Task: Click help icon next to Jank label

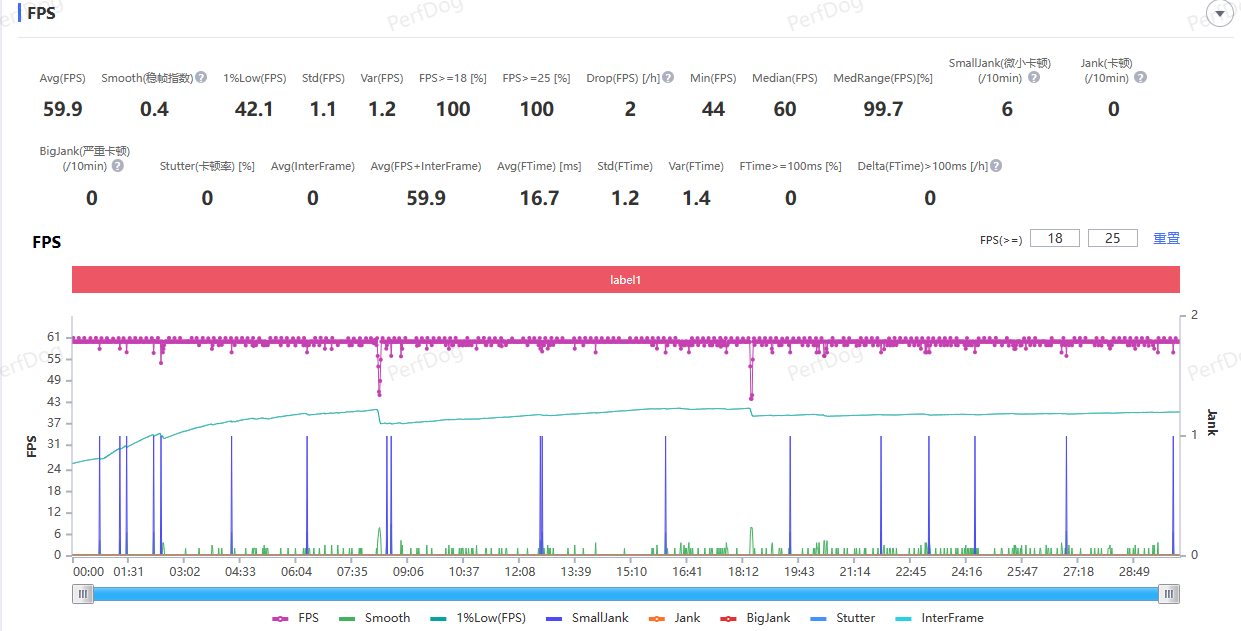Action: point(1140,77)
